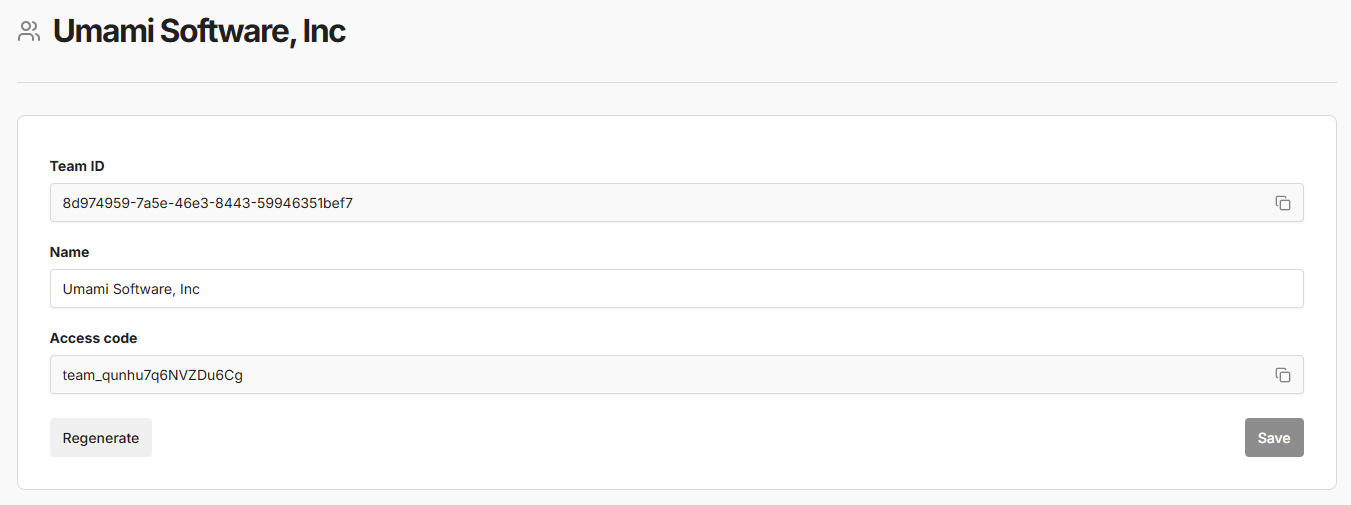Viewport: 1351px width, 505px height.
Task: Click the Regenerate button
Action: 101,438
